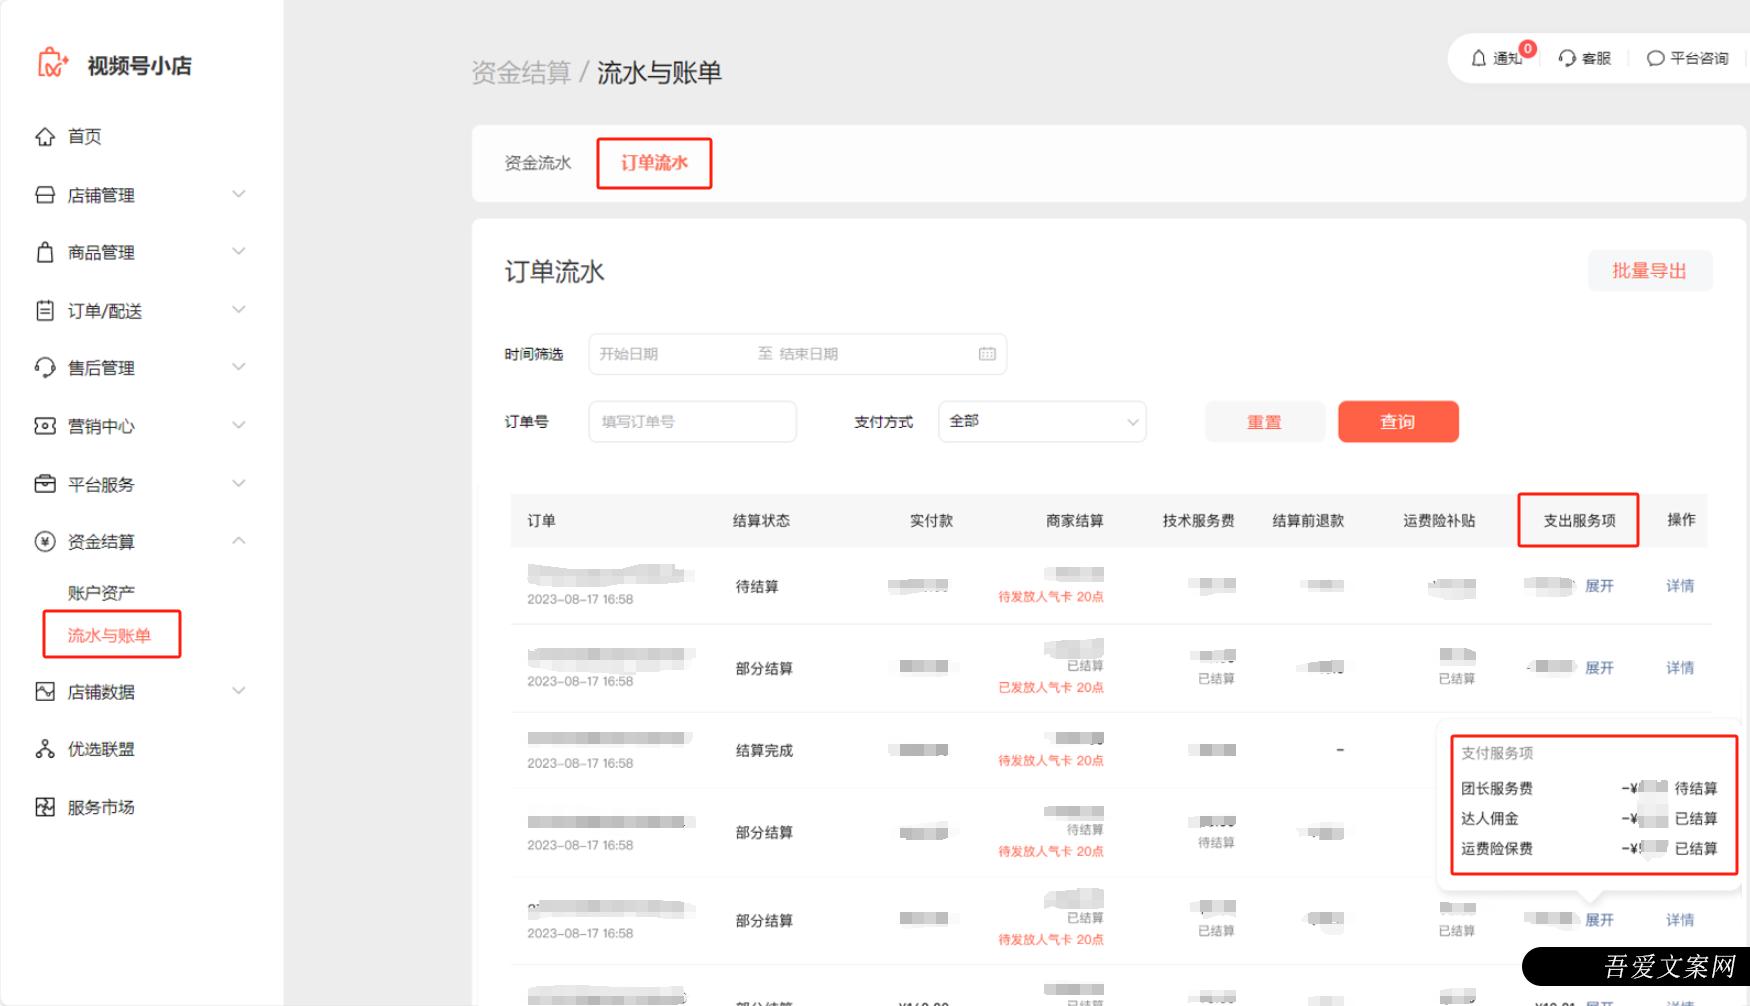Click the 运费险保费 popup row
The image size is (1750, 1006).
click(x=1590, y=848)
